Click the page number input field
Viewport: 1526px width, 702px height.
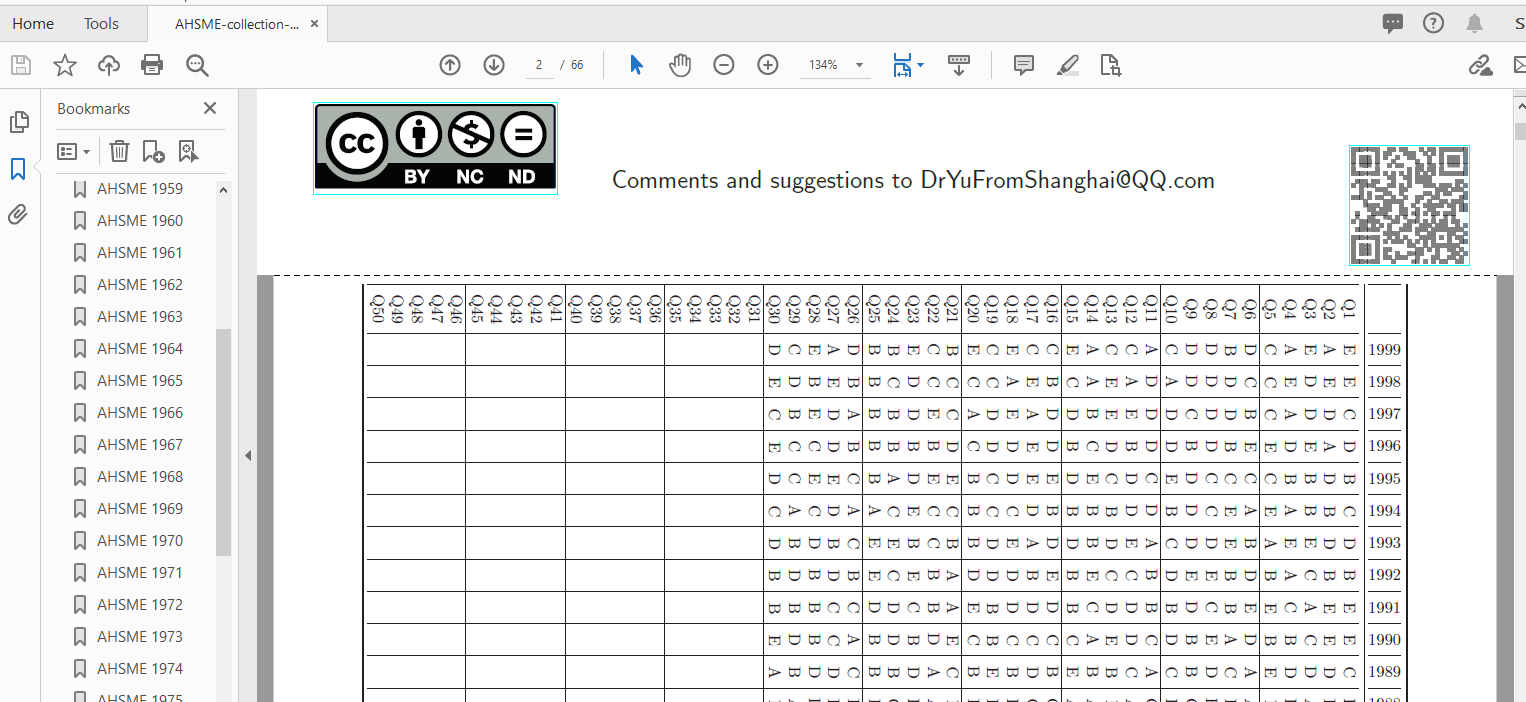point(539,65)
